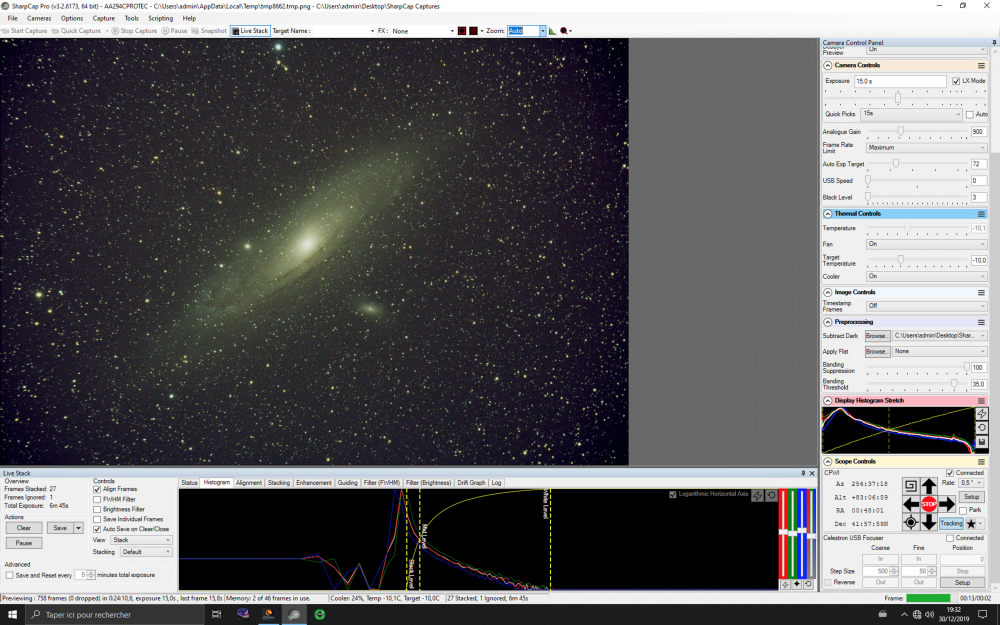
Task: Switch to the Drift Graph tab
Action: coord(470,483)
